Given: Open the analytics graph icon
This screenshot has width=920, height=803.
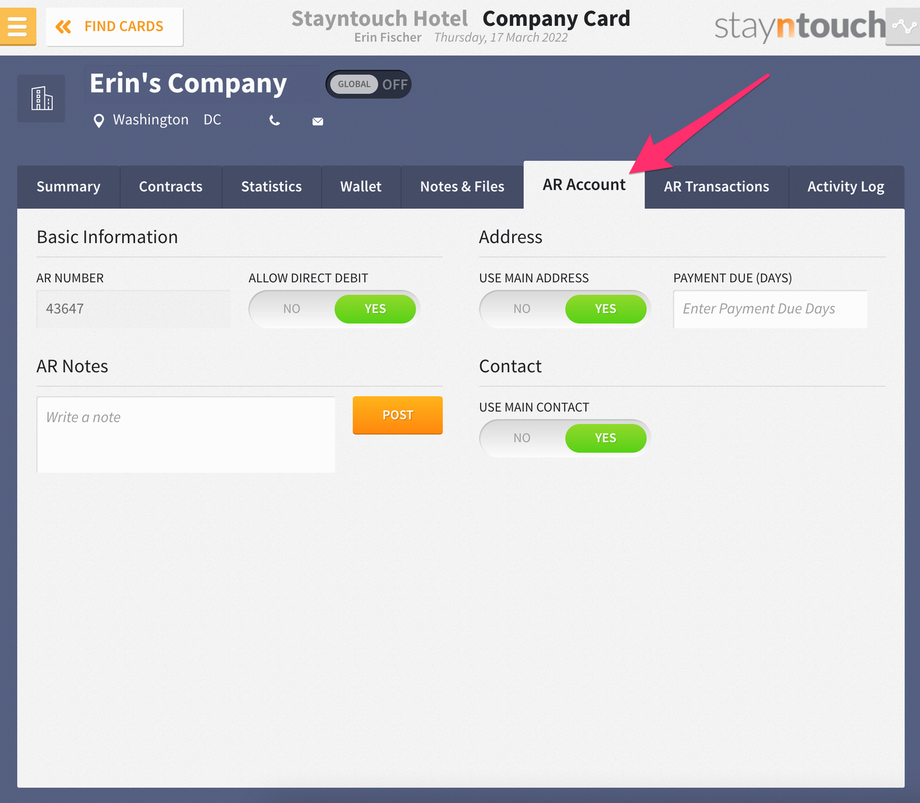Looking at the screenshot, I should [904, 26].
